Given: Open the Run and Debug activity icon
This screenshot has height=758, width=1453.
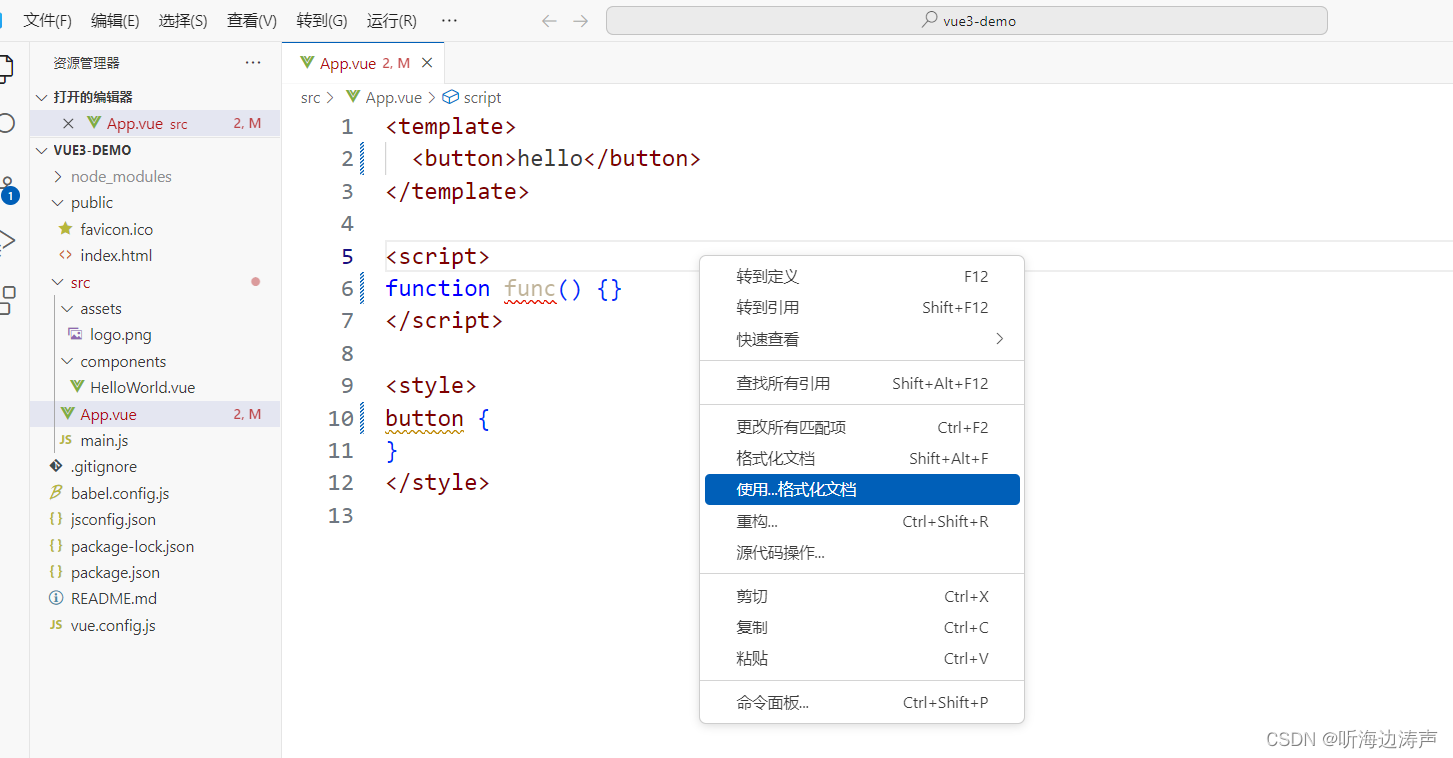Looking at the screenshot, I should [x=7, y=241].
